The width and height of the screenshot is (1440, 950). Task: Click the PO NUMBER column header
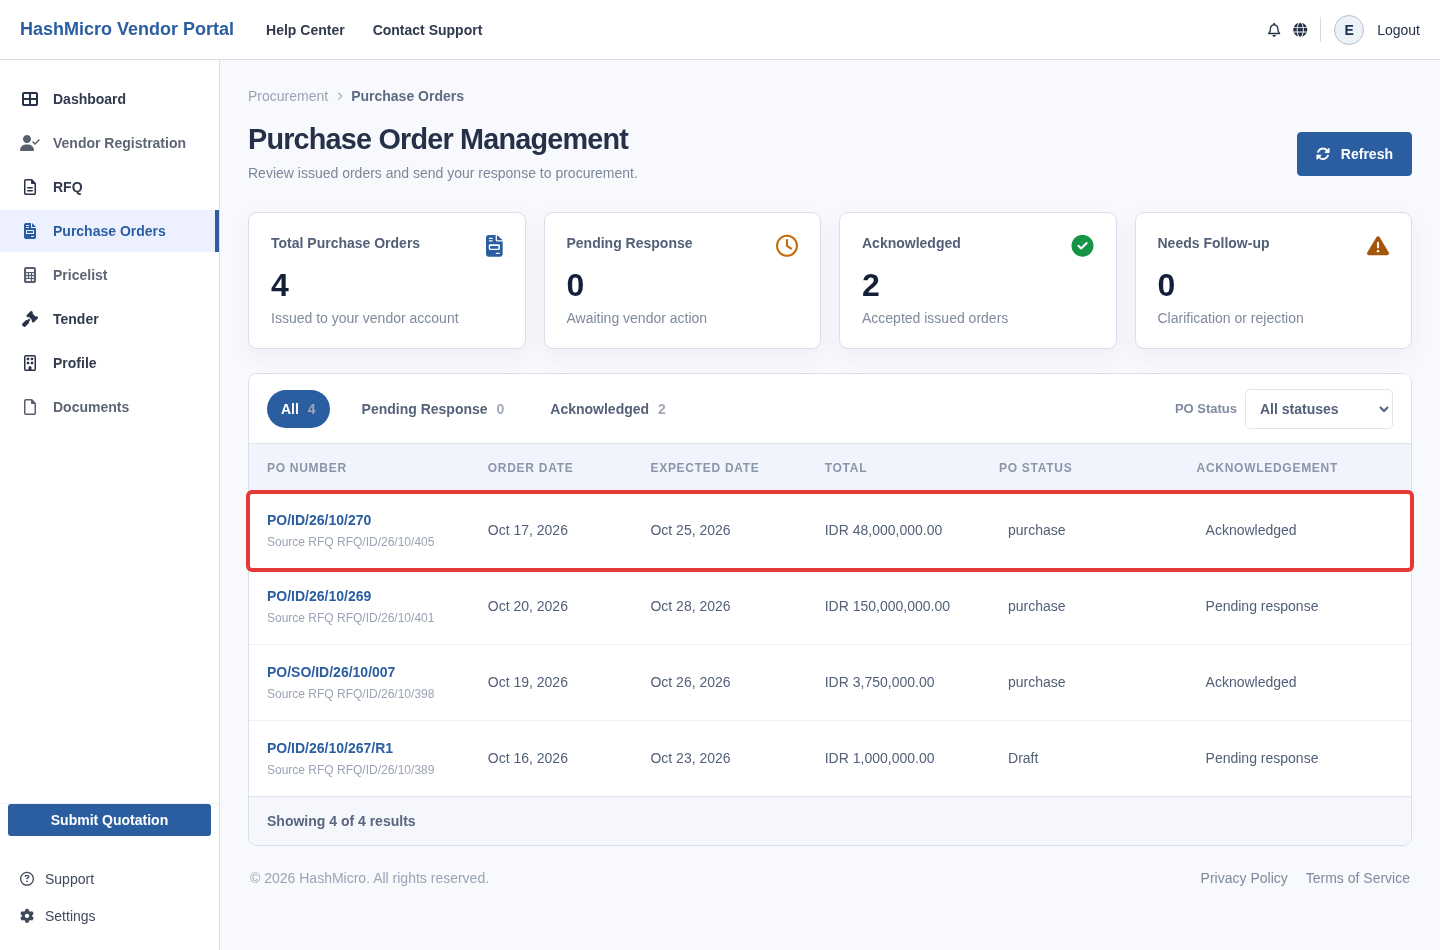tap(307, 468)
